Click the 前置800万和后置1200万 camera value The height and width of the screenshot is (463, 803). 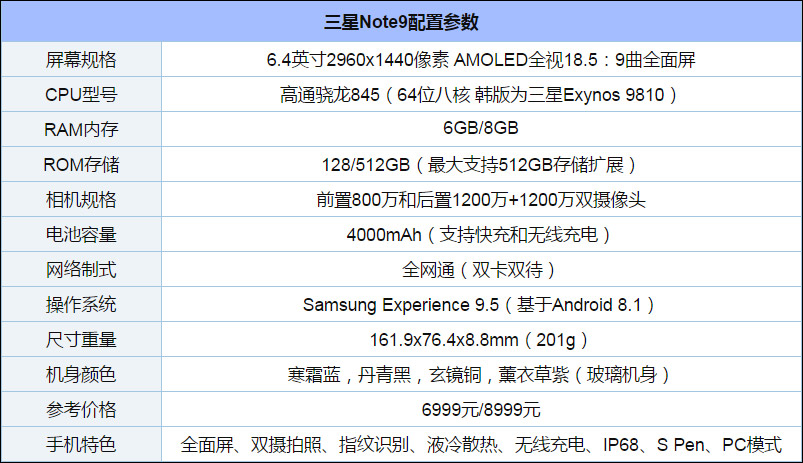coord(481,200)
